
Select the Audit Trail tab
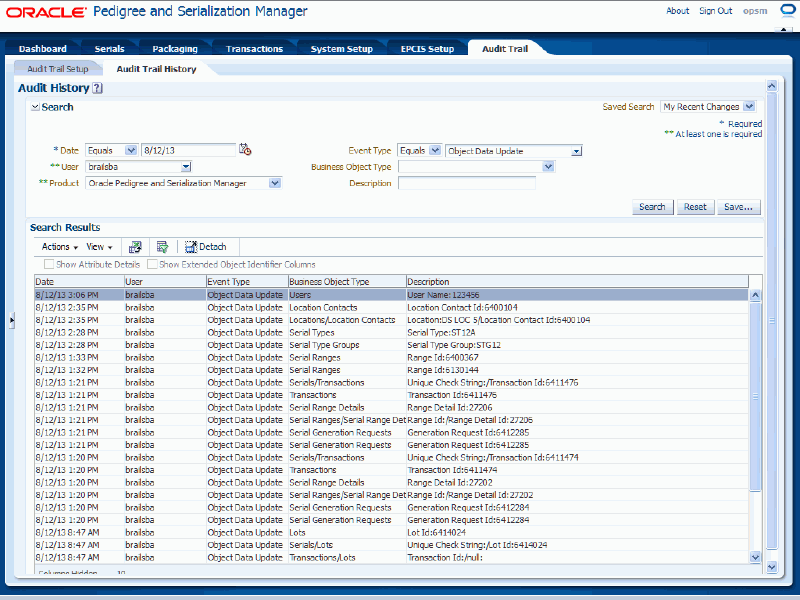coord(505,48)
